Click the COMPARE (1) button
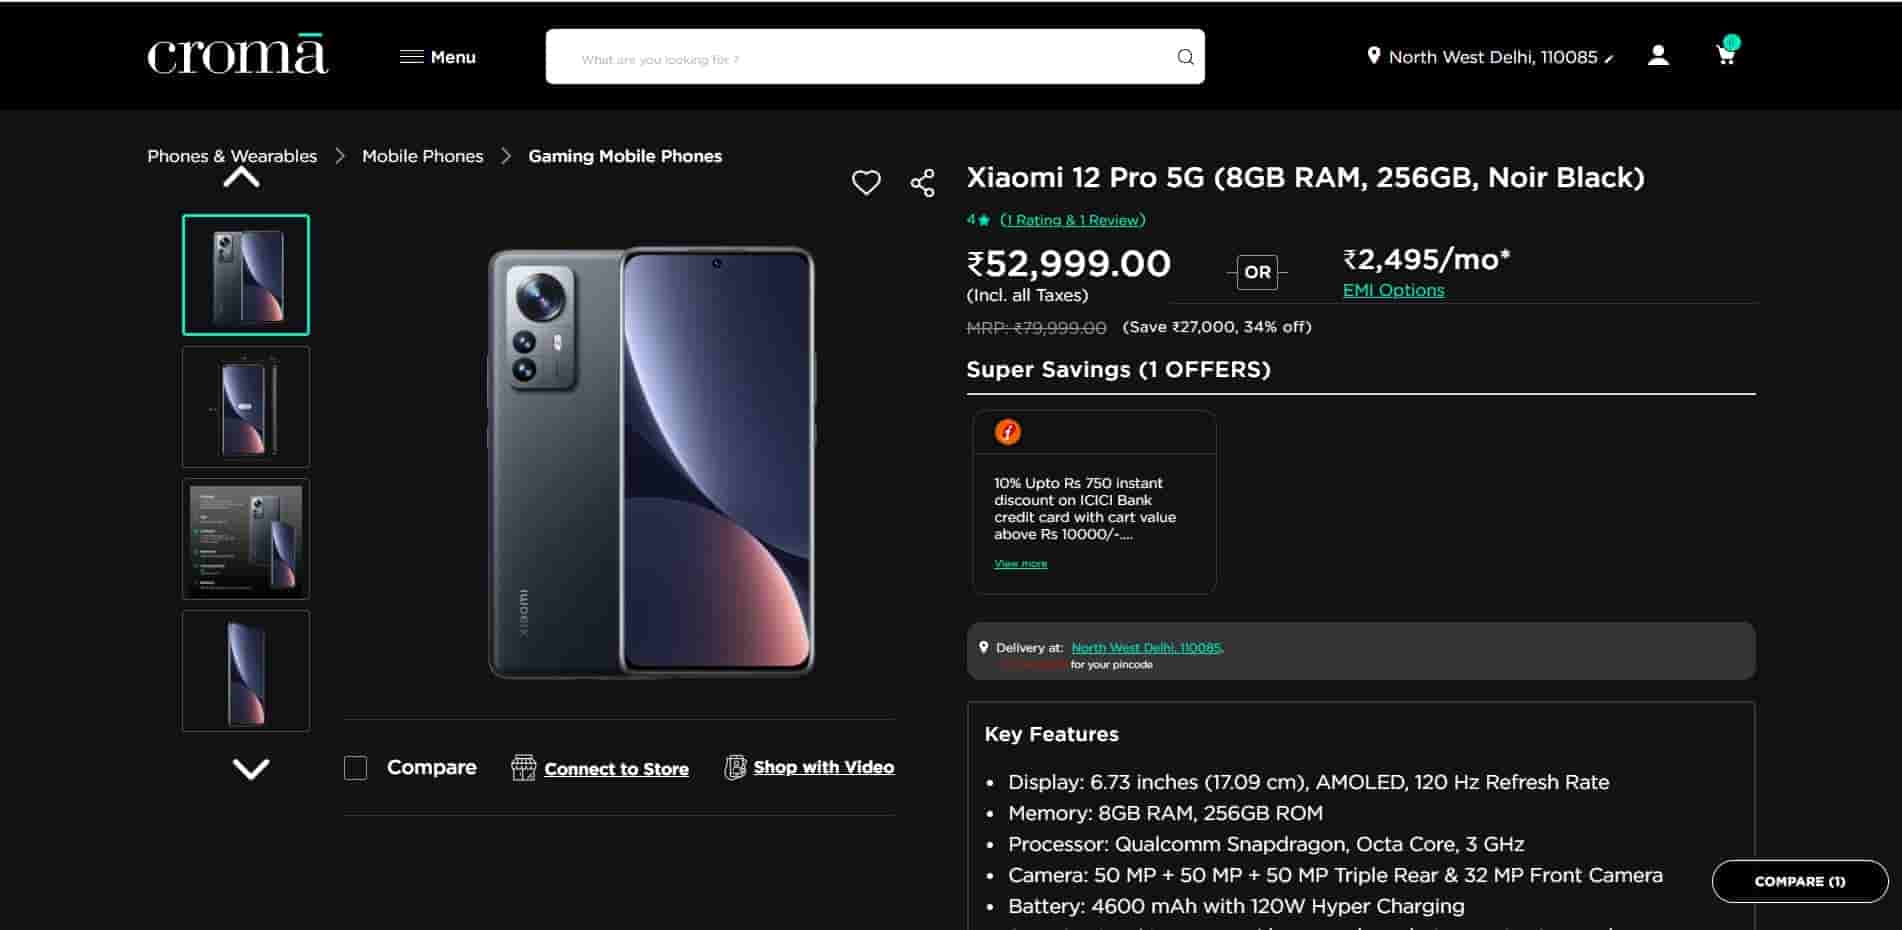This screenshot has height=930, width=1902. click(x=1799, y=881)
